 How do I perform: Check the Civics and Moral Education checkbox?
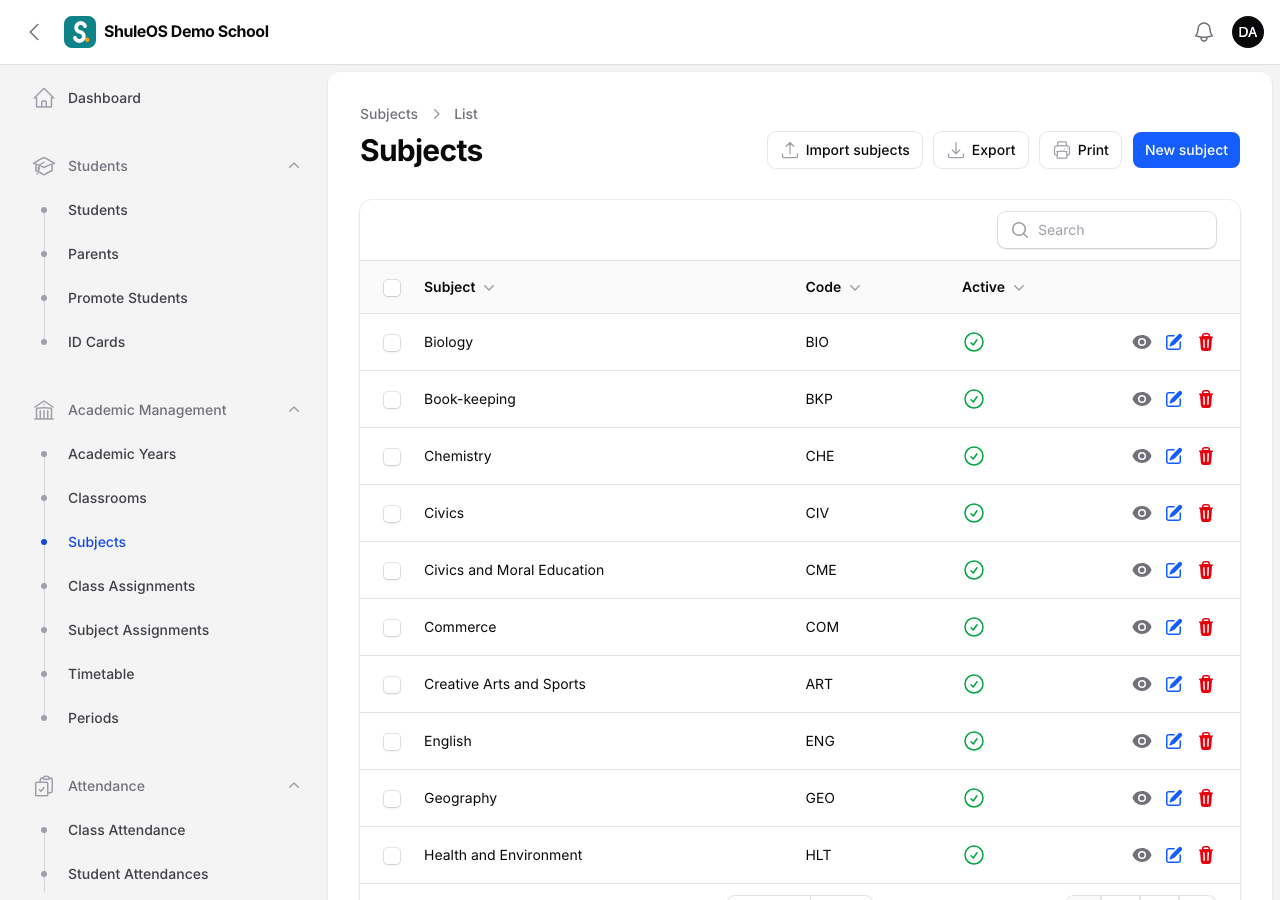point(392,571)
